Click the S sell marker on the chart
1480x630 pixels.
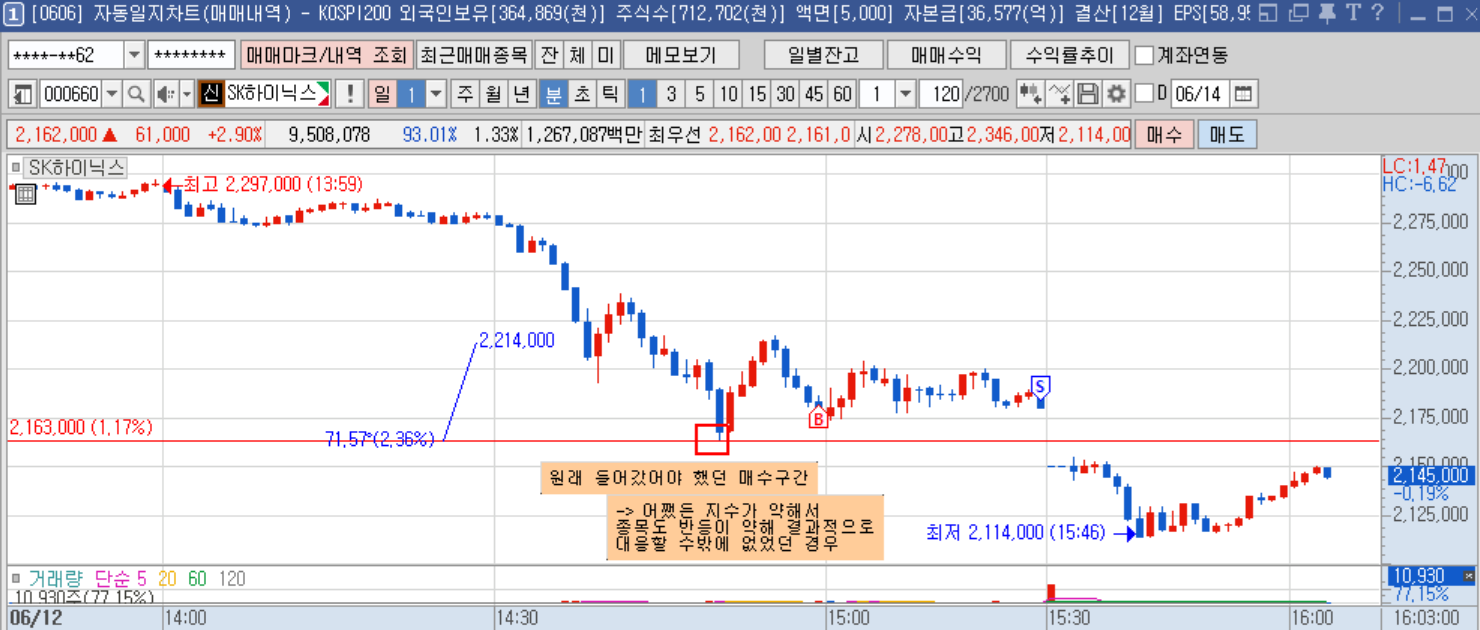1040,386
